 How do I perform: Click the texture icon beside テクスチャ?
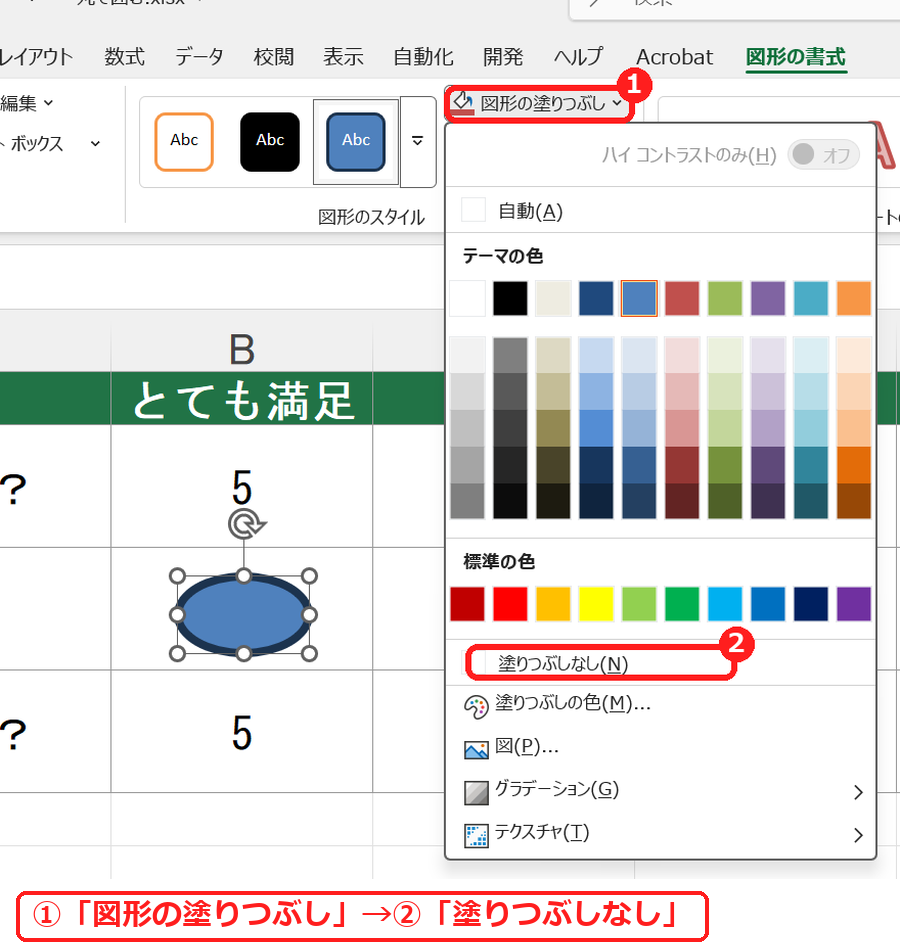tap(476, 835)
